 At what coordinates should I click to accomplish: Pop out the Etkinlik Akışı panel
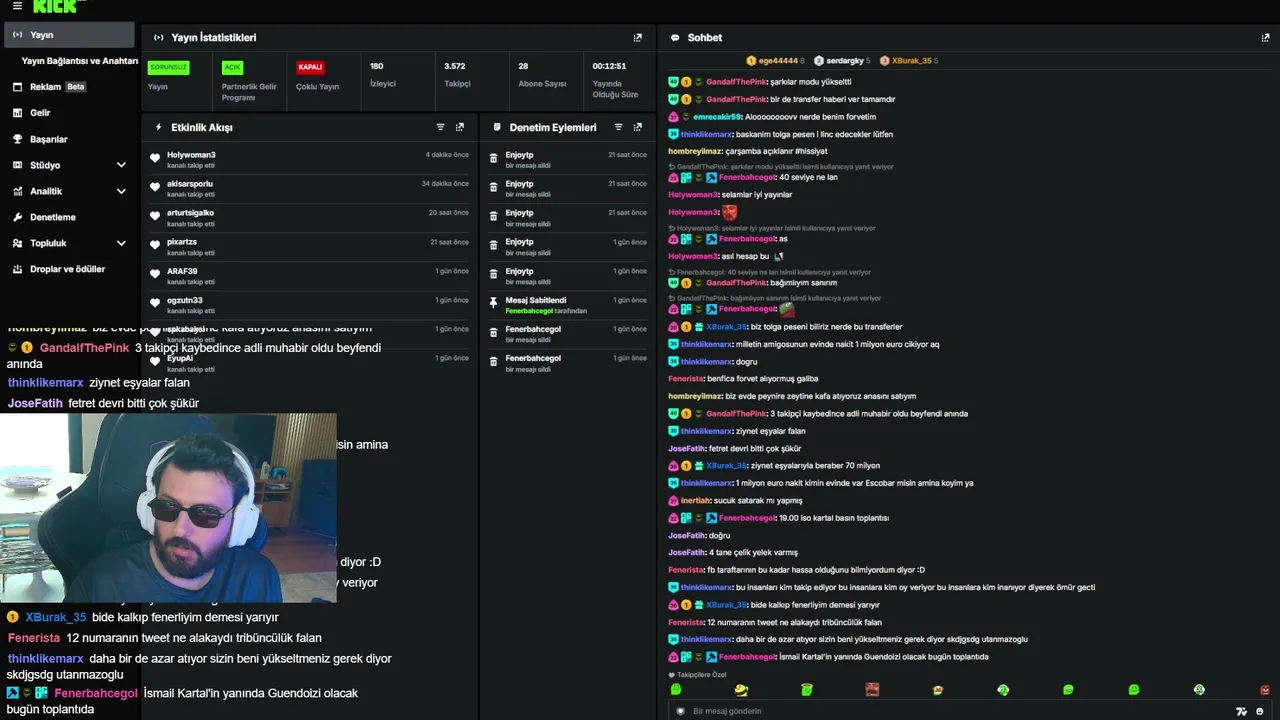460,127
